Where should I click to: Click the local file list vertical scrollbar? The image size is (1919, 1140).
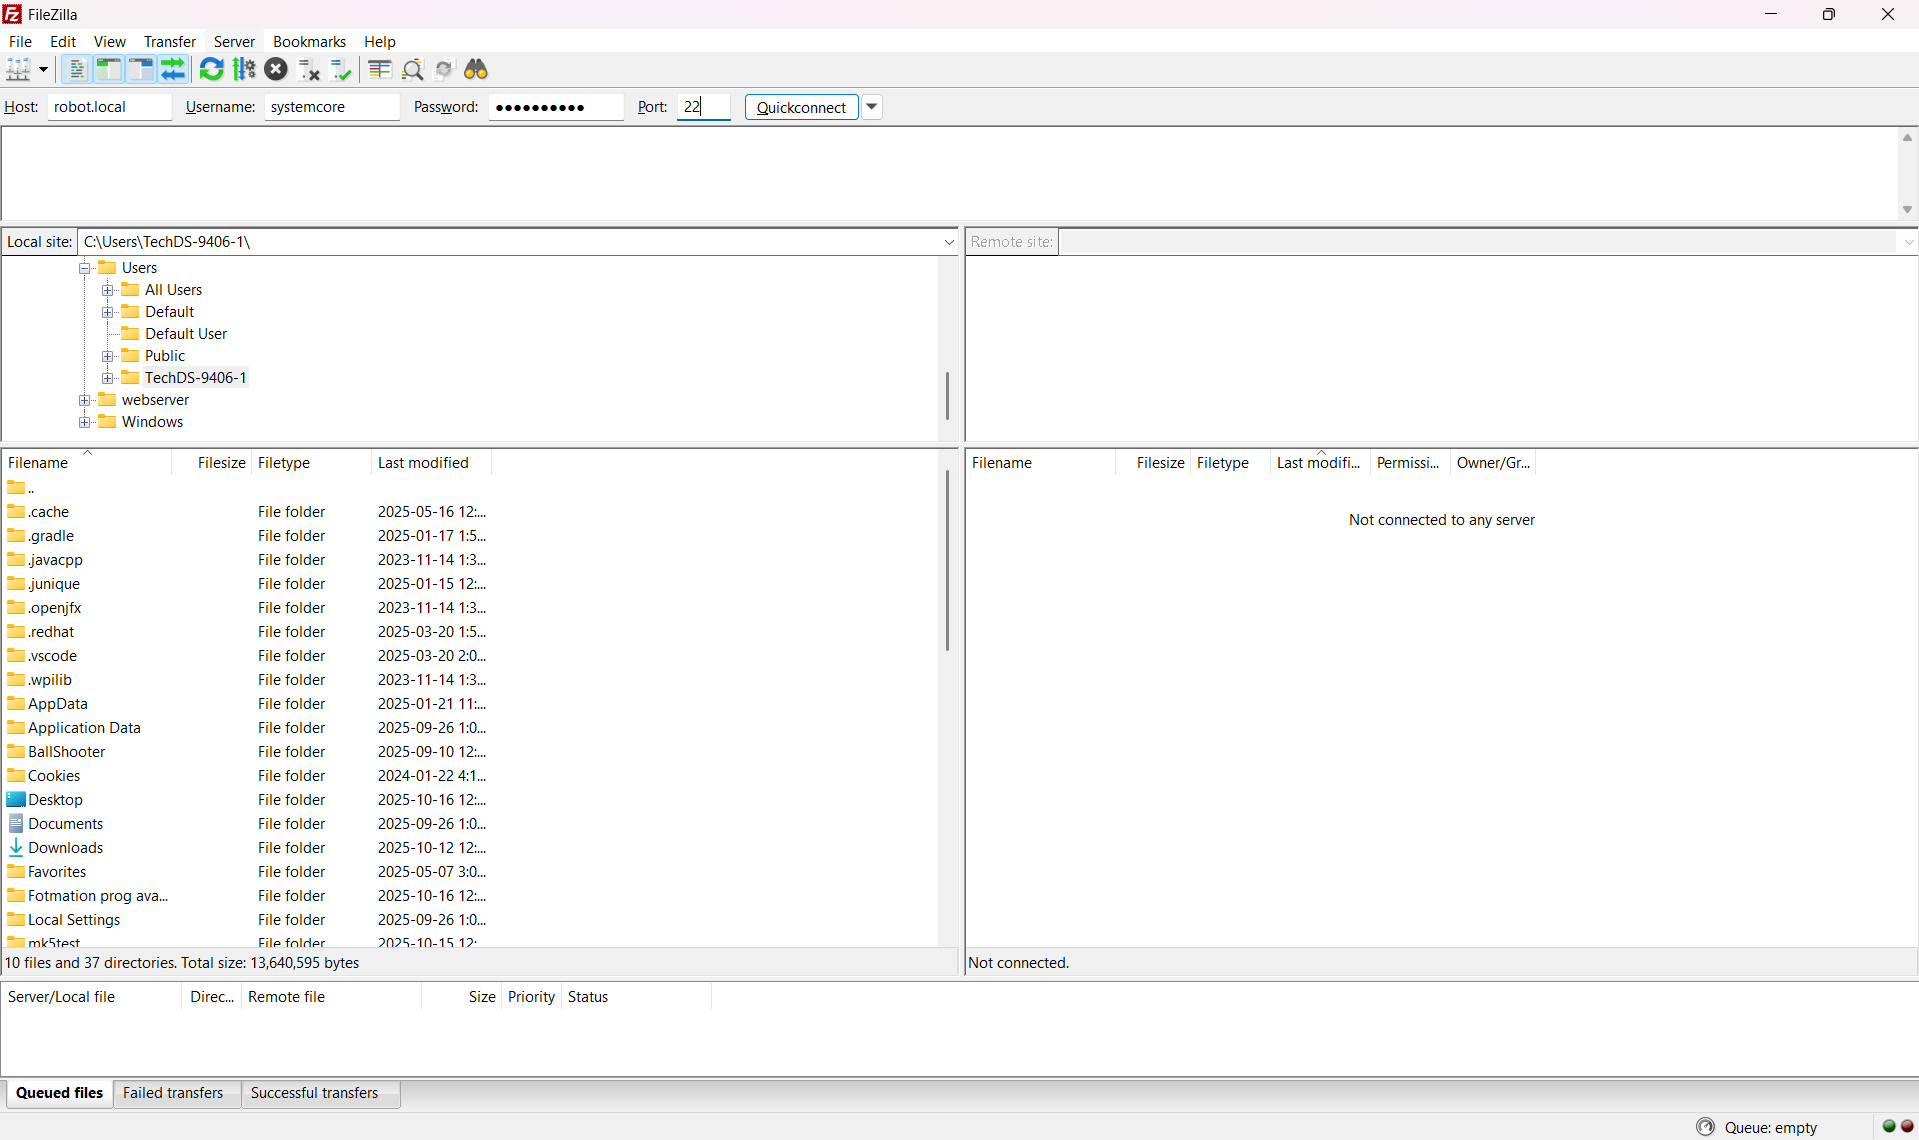click(947, 560)
